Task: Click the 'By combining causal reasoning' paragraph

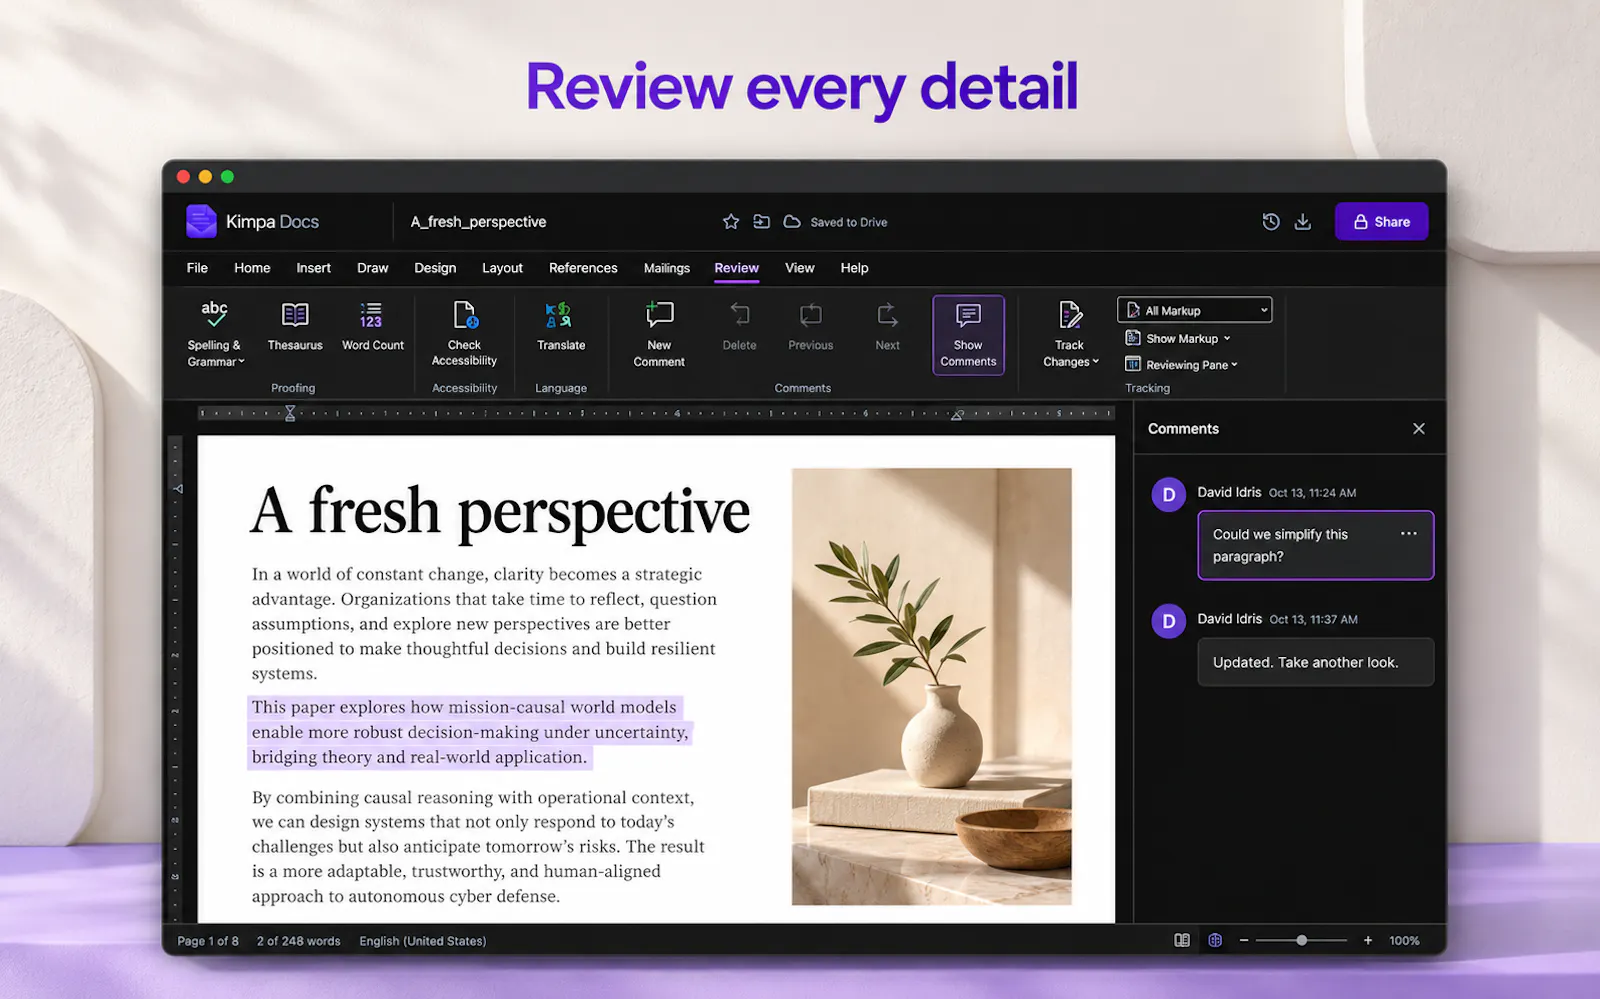Action: (x=478, y=847)
